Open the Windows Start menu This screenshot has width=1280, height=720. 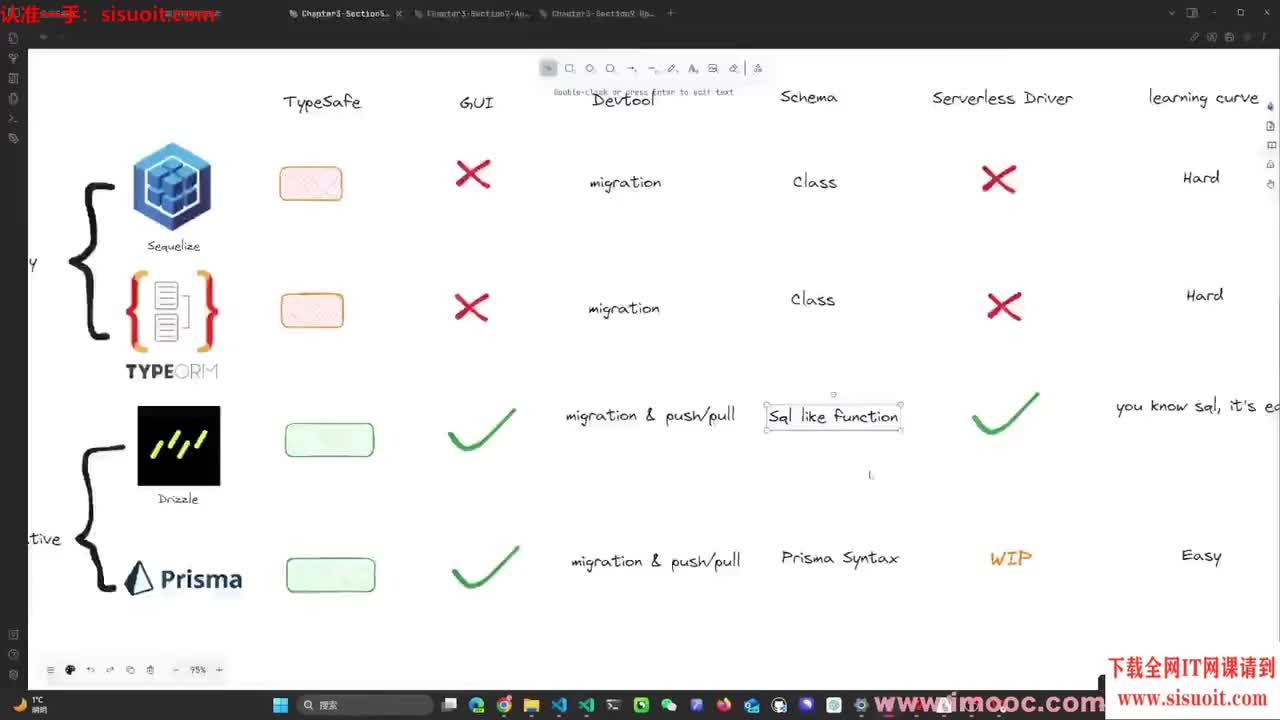pyautogui.click(x=281, y=705)
